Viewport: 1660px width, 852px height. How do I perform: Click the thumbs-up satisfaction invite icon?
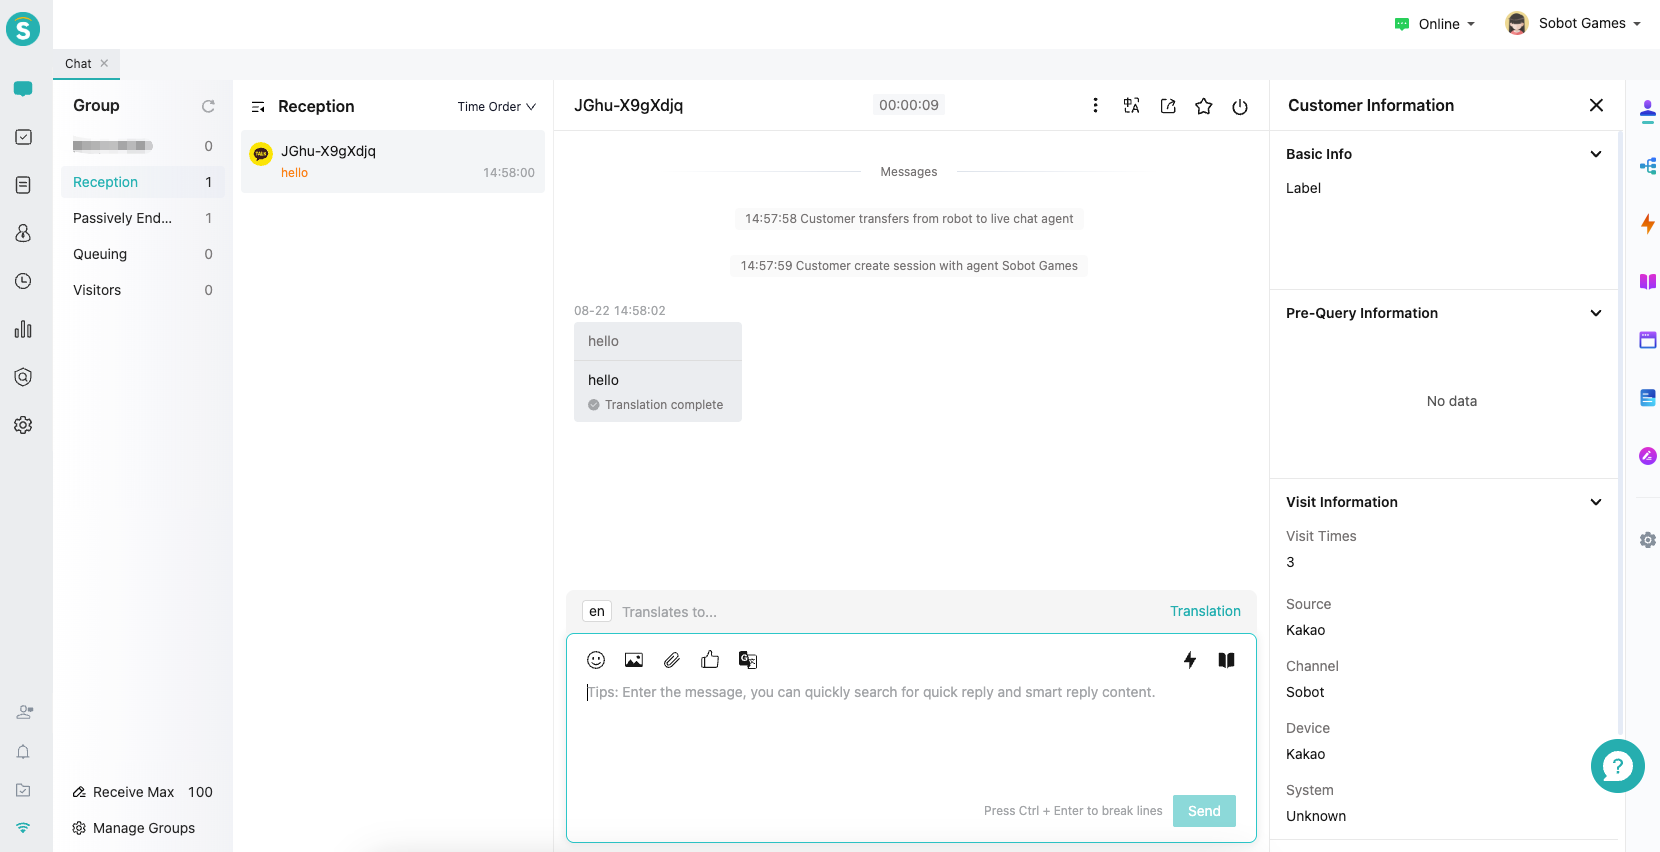710,660
